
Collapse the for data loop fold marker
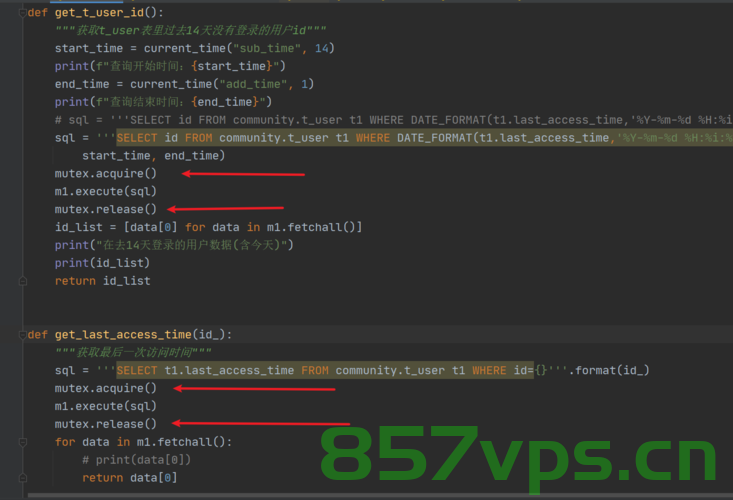(x=22, y=442)
